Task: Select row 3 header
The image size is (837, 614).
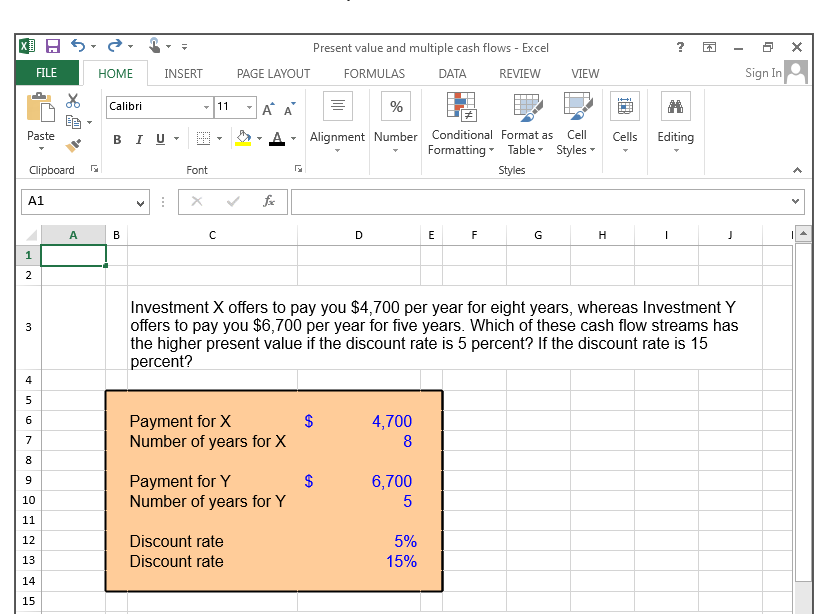Action: pyautogui.click(x=28, y=327)
